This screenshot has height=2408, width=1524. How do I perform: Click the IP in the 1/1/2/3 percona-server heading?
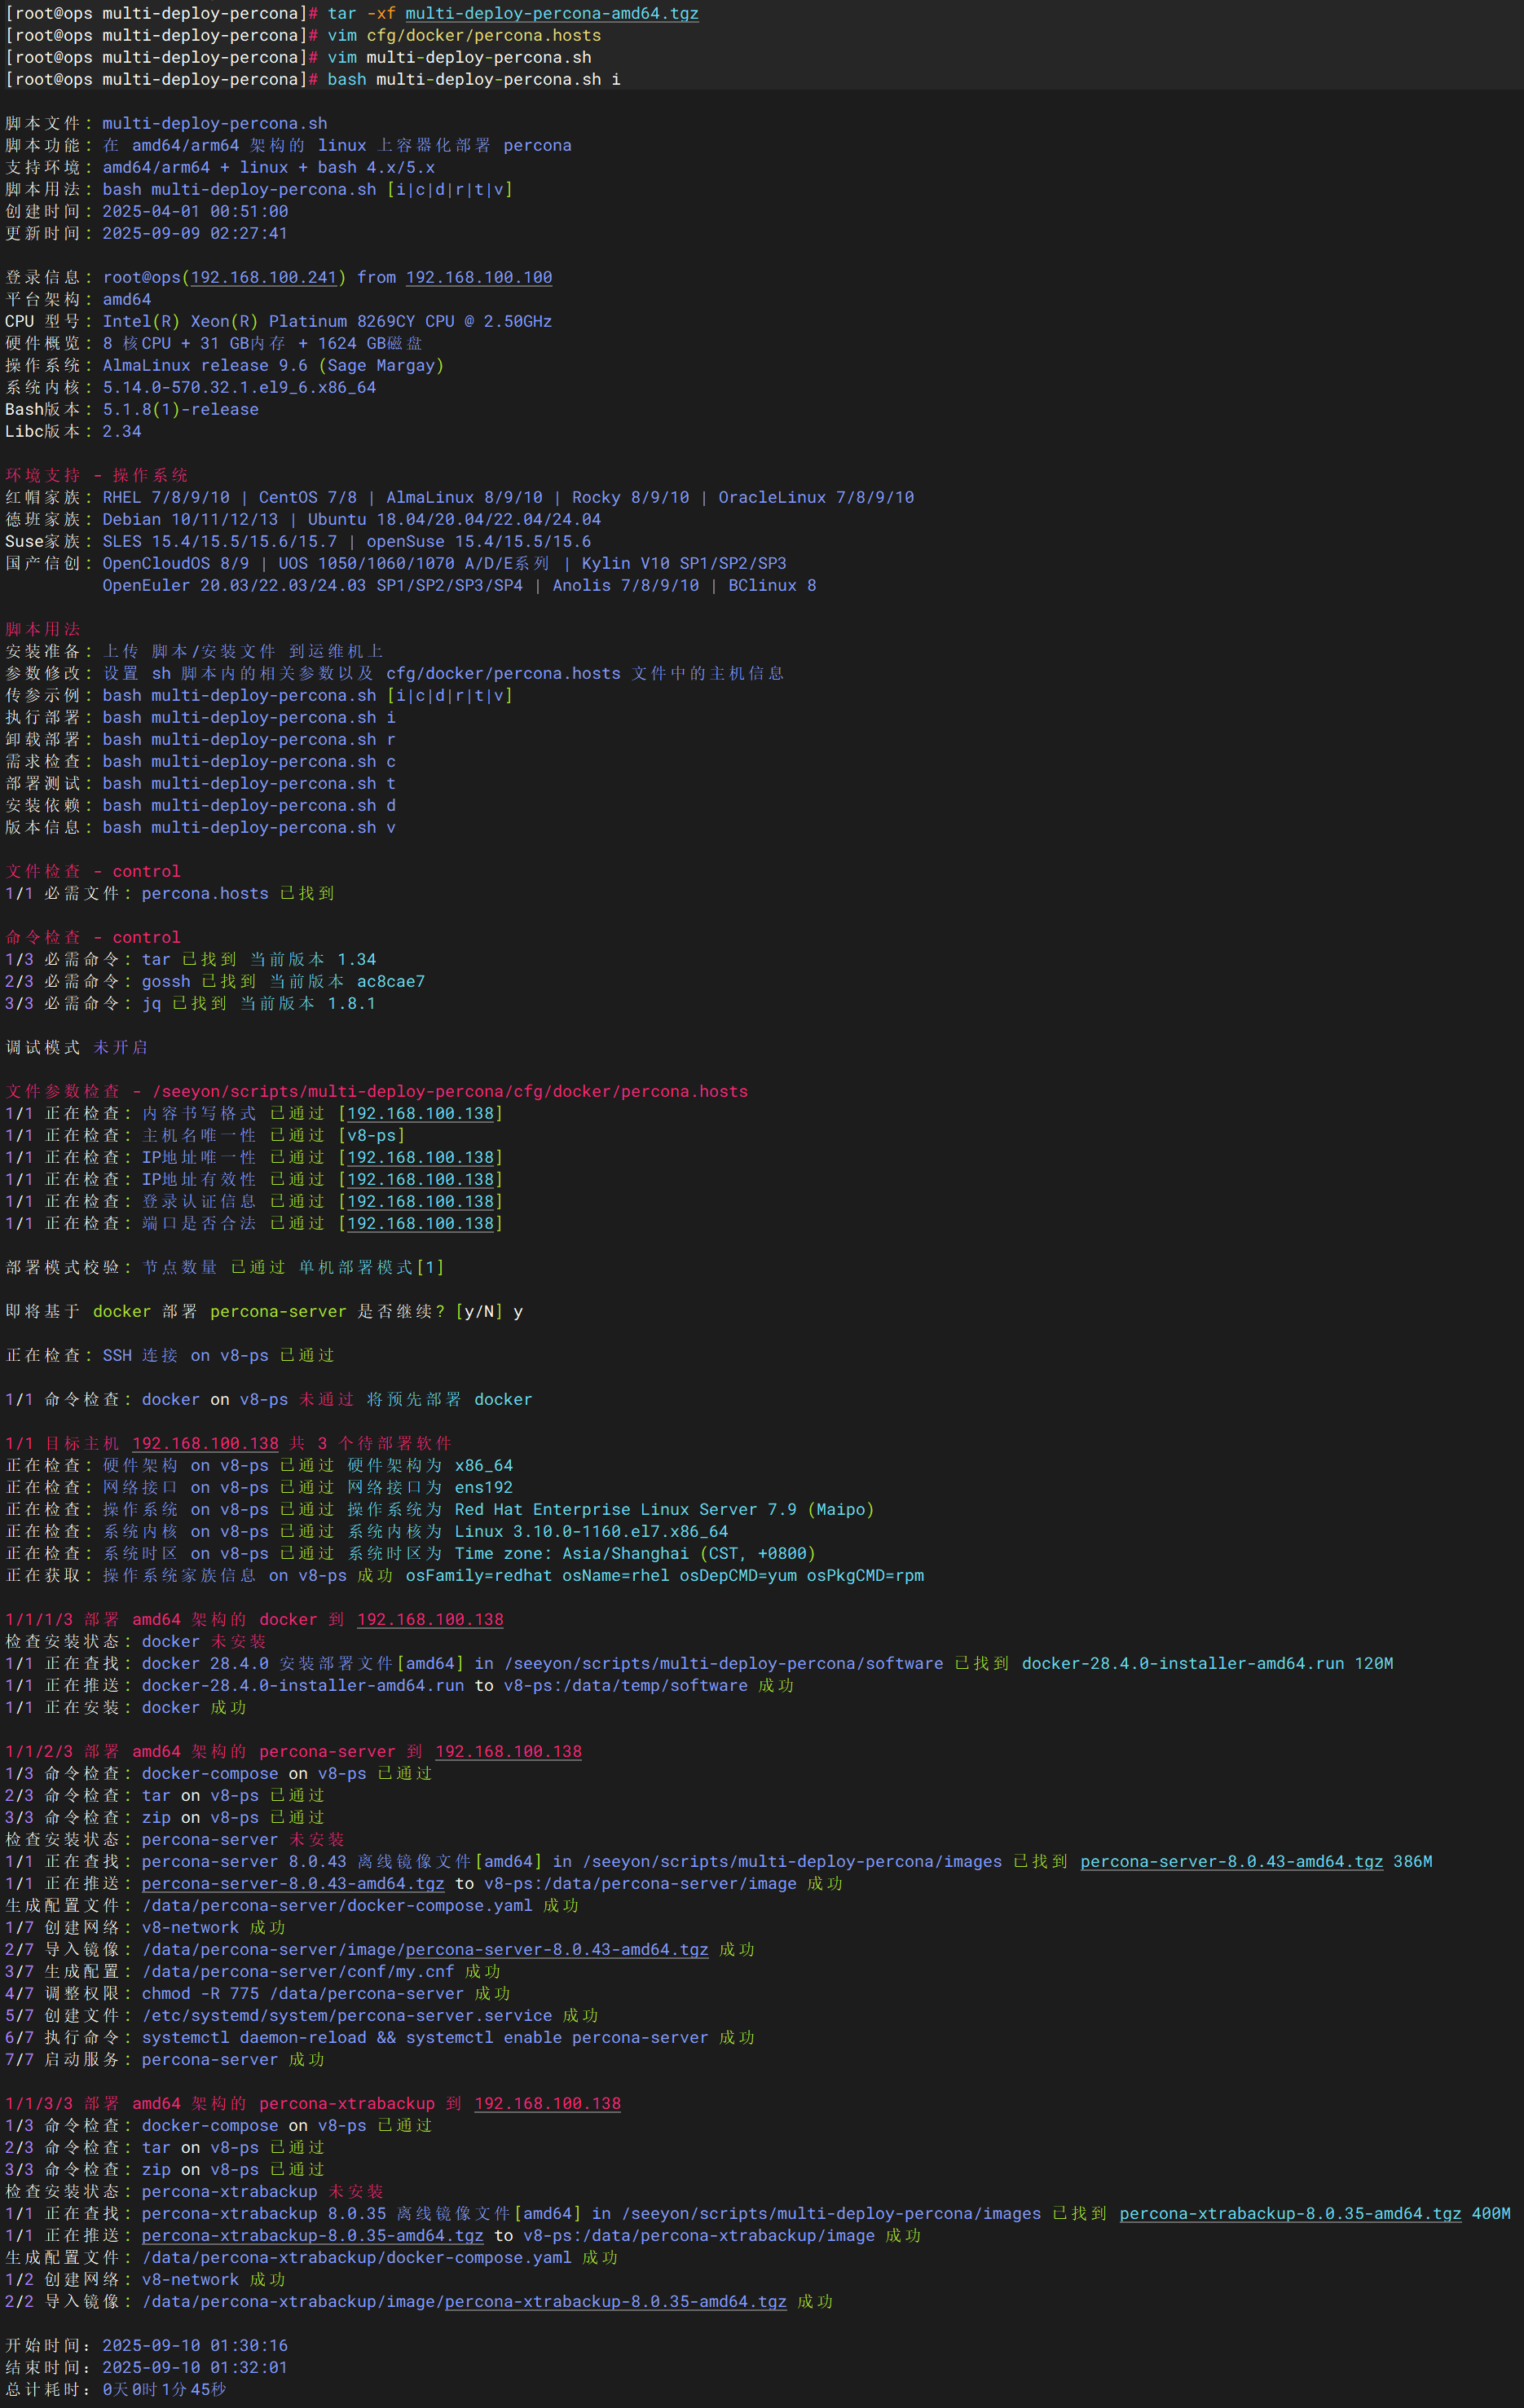click(508, 1752)
